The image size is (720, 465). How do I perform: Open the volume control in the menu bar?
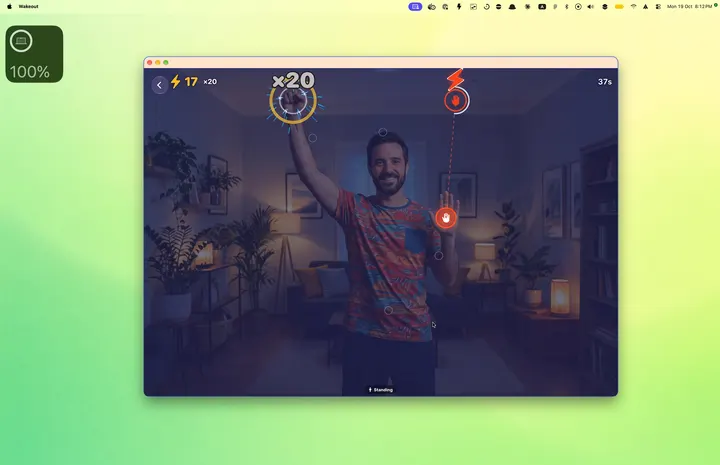pyautogui.click(x=591, y=6)
